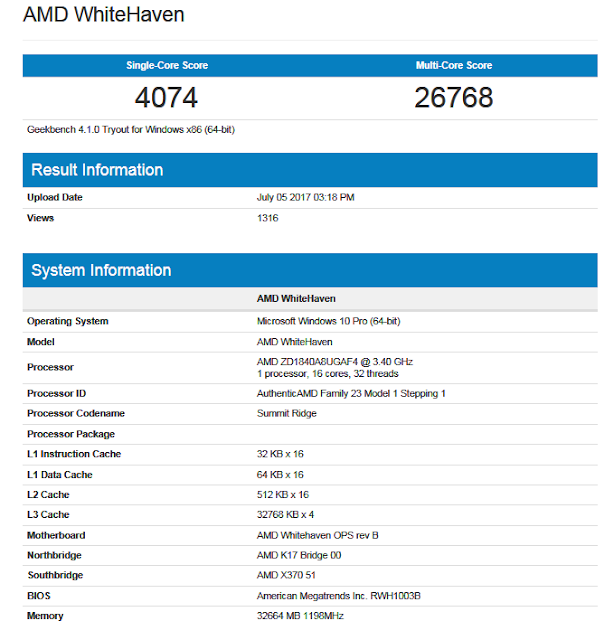Click the Operating System label
This screenshot has width=614, height=640.
(x=68, y=321)
